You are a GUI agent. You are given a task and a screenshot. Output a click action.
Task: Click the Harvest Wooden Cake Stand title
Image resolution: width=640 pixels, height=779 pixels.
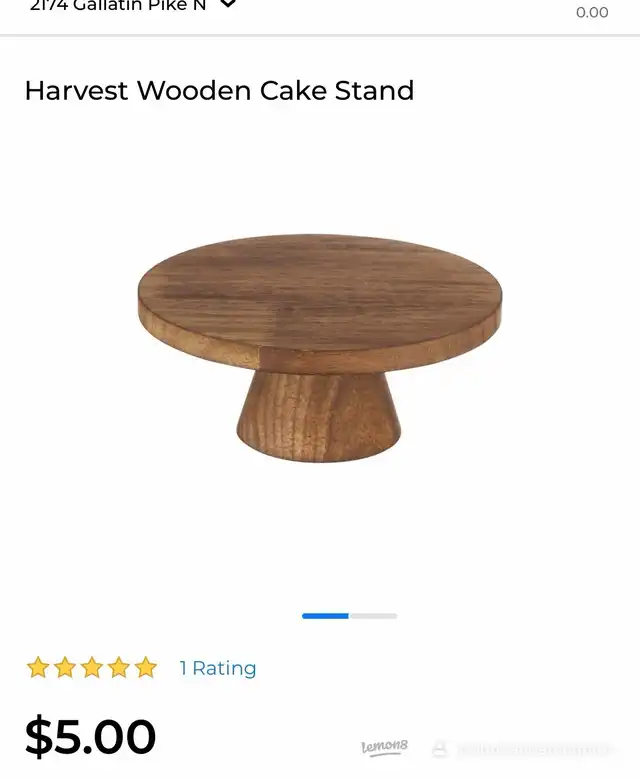click(219, 91)
